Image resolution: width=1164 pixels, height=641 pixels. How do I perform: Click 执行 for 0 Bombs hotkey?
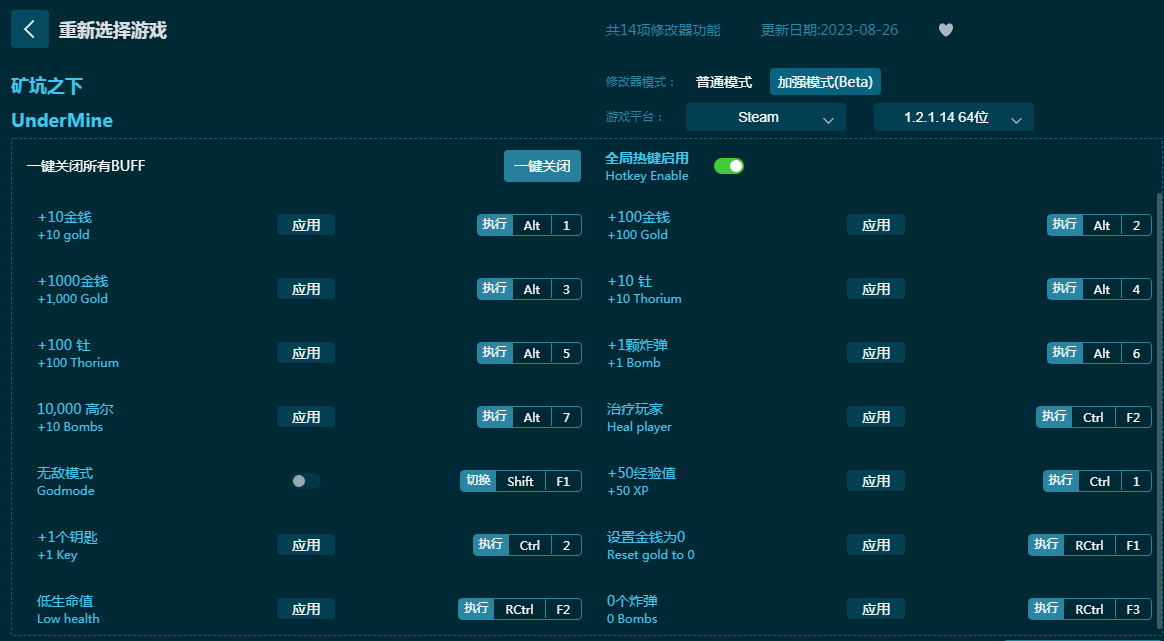(1047, 608)
